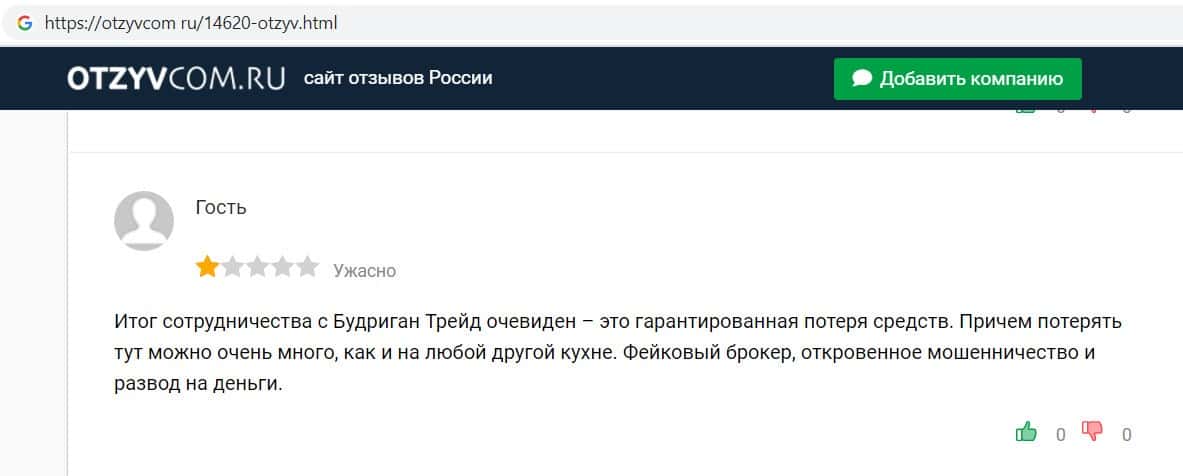Click the 'сайт отзывов России' tagline
The width and height of the screenshot is (1183, 476).
tap(398, 78)
